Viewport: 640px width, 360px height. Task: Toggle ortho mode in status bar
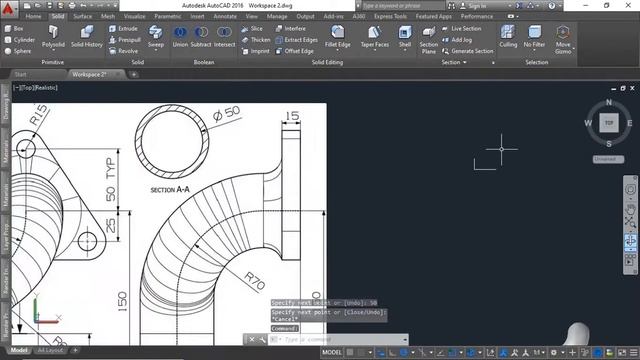pos(392,353)
